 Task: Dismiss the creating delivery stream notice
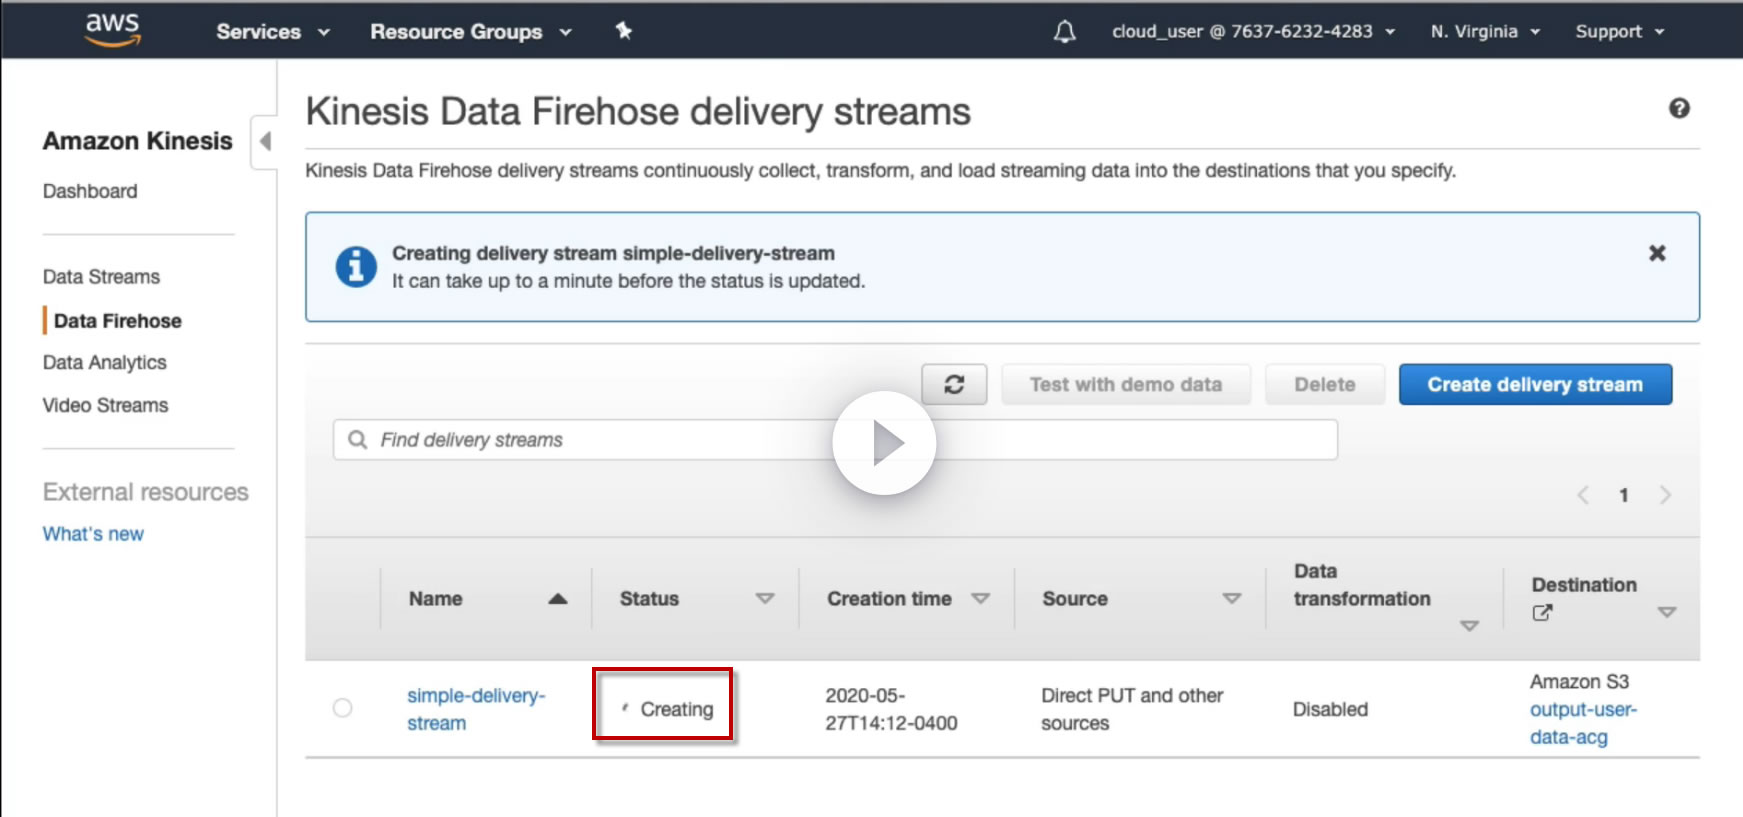[x=1657, y=253]
